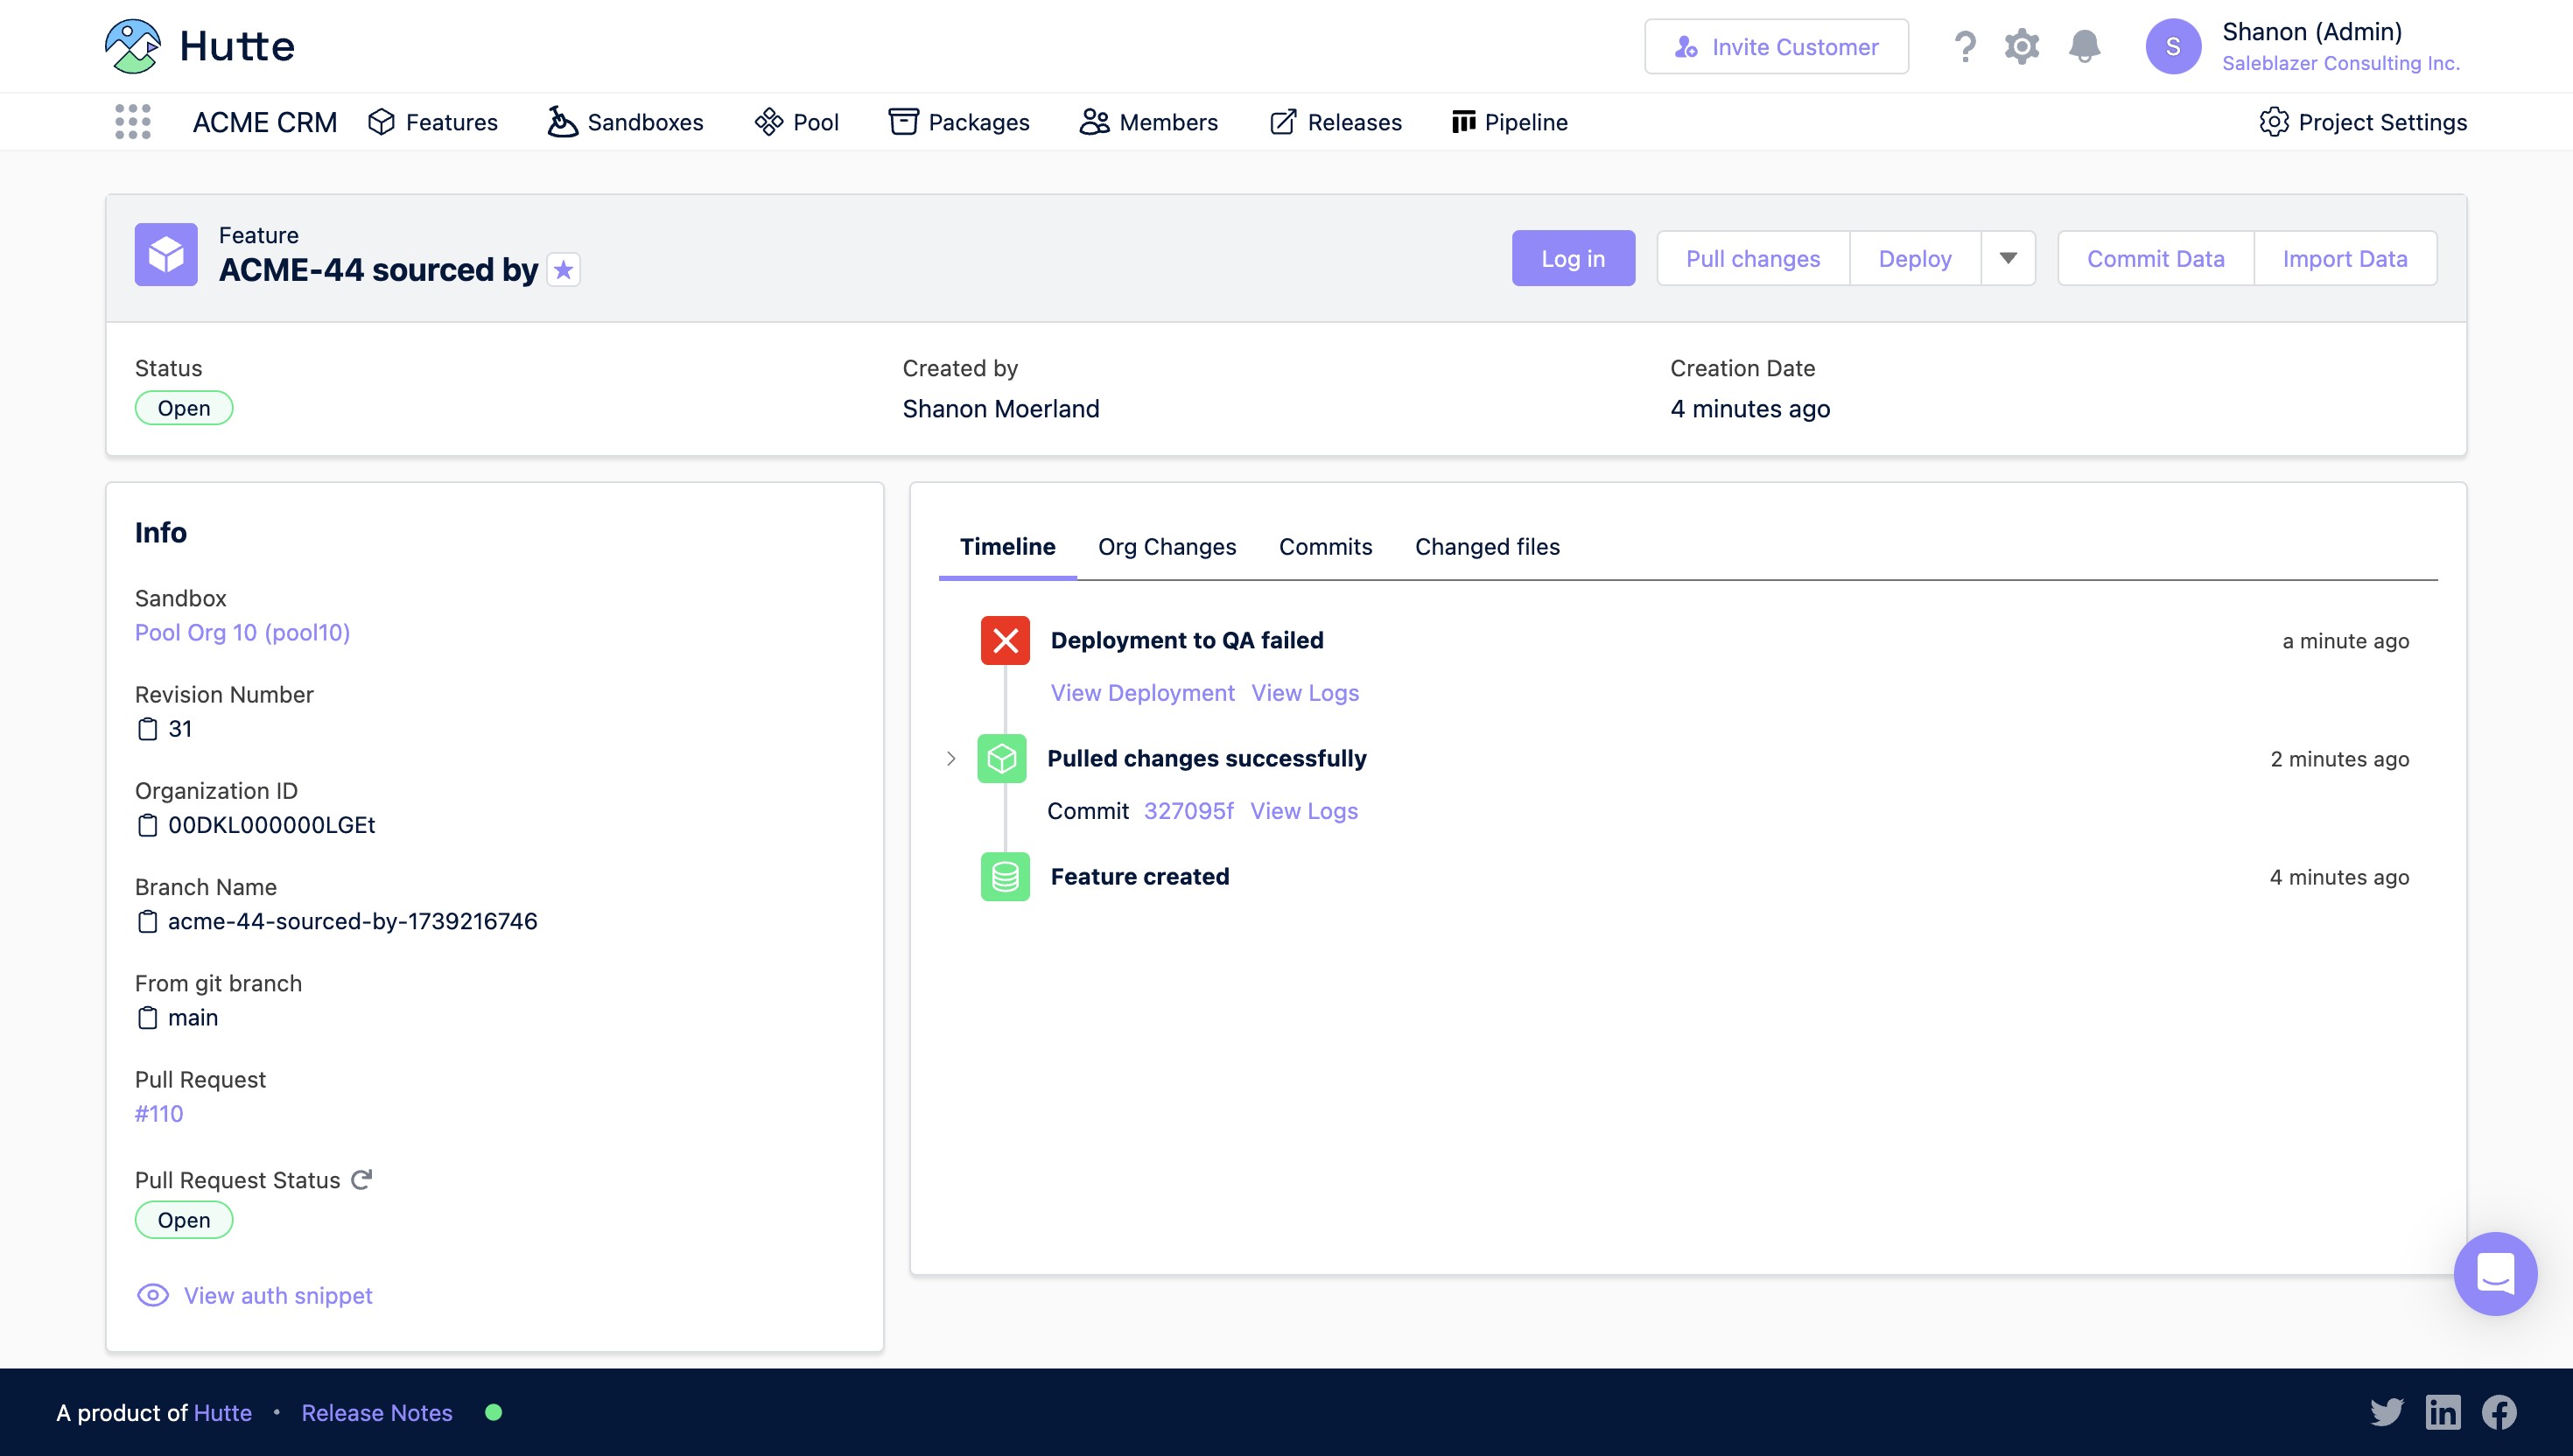
Task: Click the Invite Customer button
Action: [x=1776, y=46]
